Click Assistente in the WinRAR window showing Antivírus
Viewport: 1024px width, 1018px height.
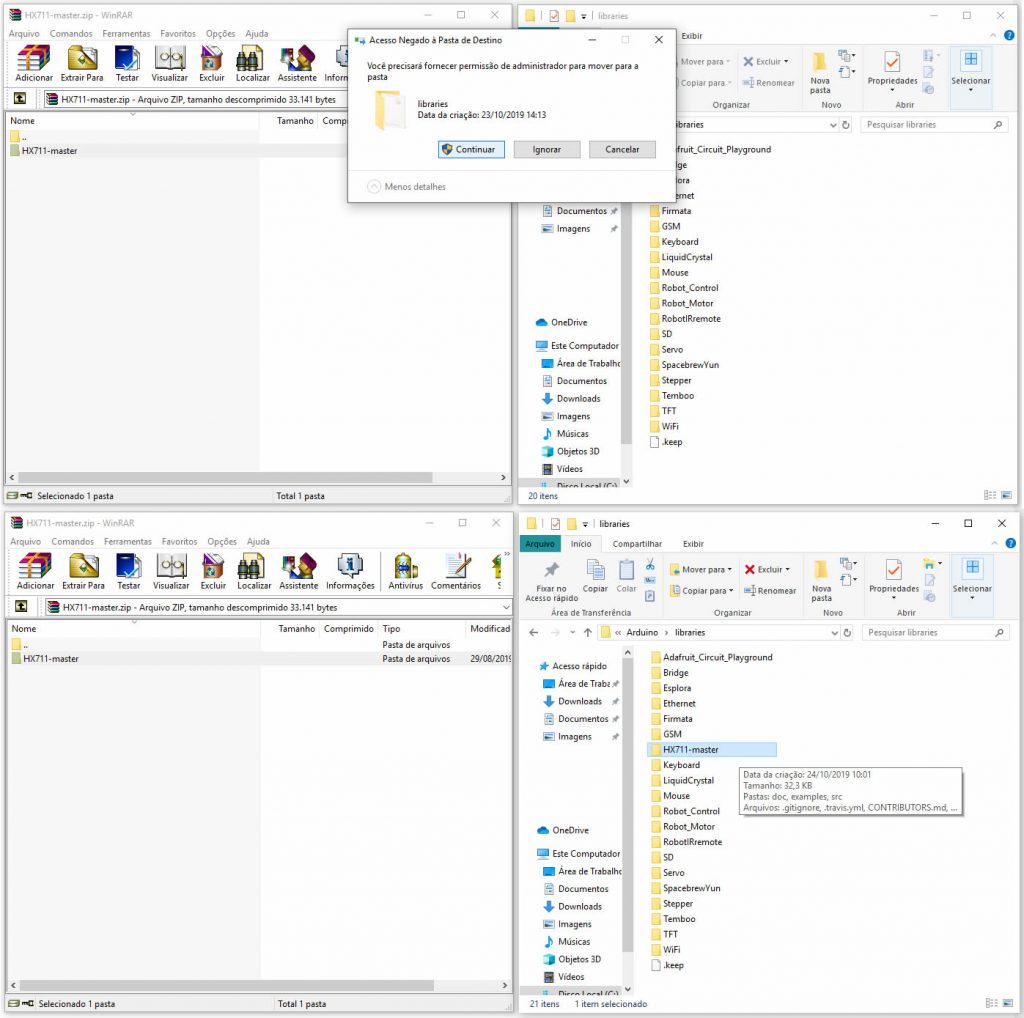click(298, 571)
